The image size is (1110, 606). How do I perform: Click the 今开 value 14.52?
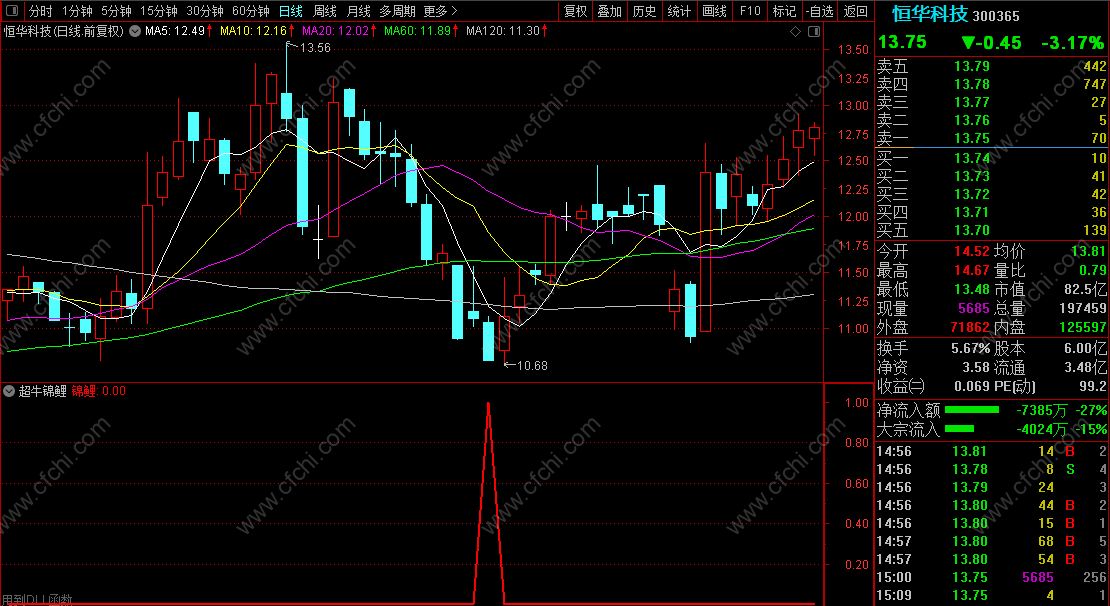(972, 251)
